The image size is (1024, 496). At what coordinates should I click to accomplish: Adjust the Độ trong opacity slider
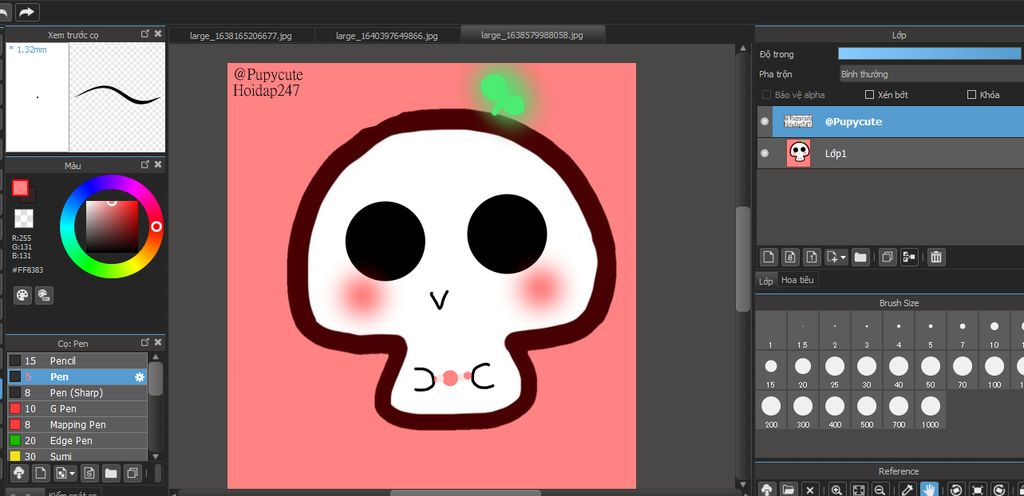click(931, 54)
